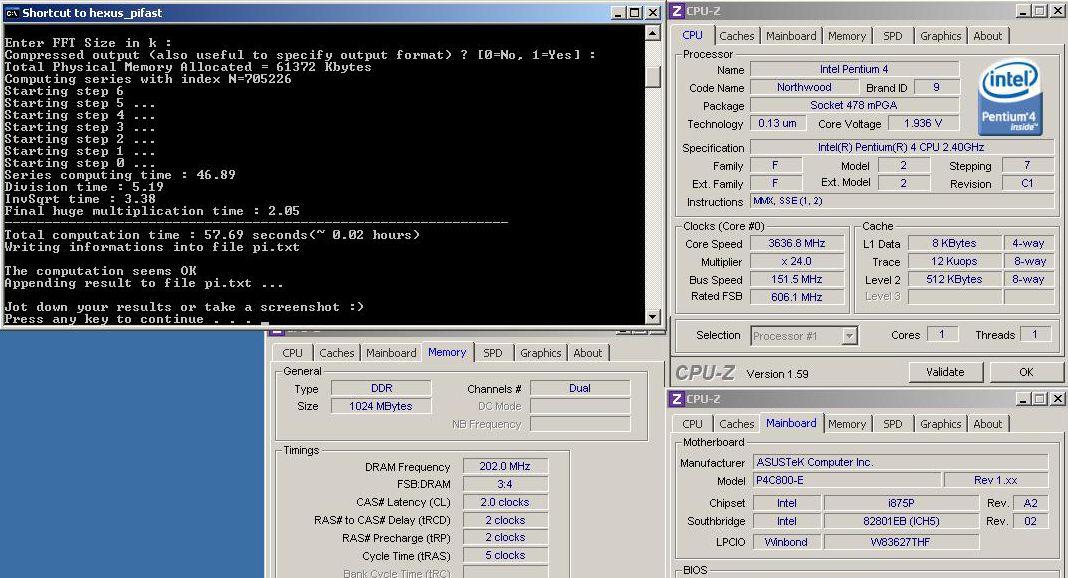Click Trace cache value 12 Kuops

point(954,261)
